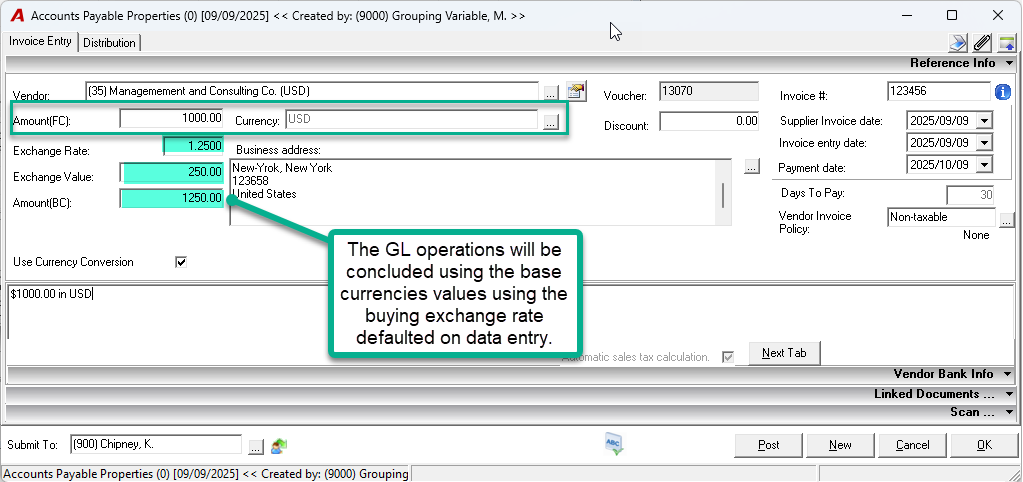This screenshot has height=482, width=1023.
Task: Click the Exchange Value field
Action: (x=172, y=172)
